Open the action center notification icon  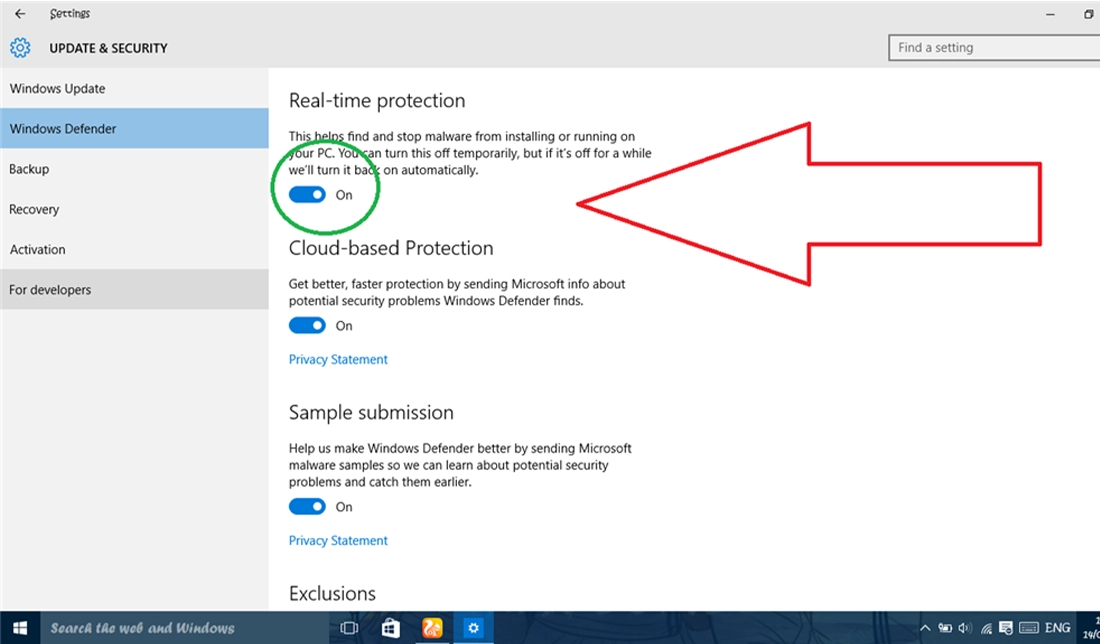(1007, 628)
